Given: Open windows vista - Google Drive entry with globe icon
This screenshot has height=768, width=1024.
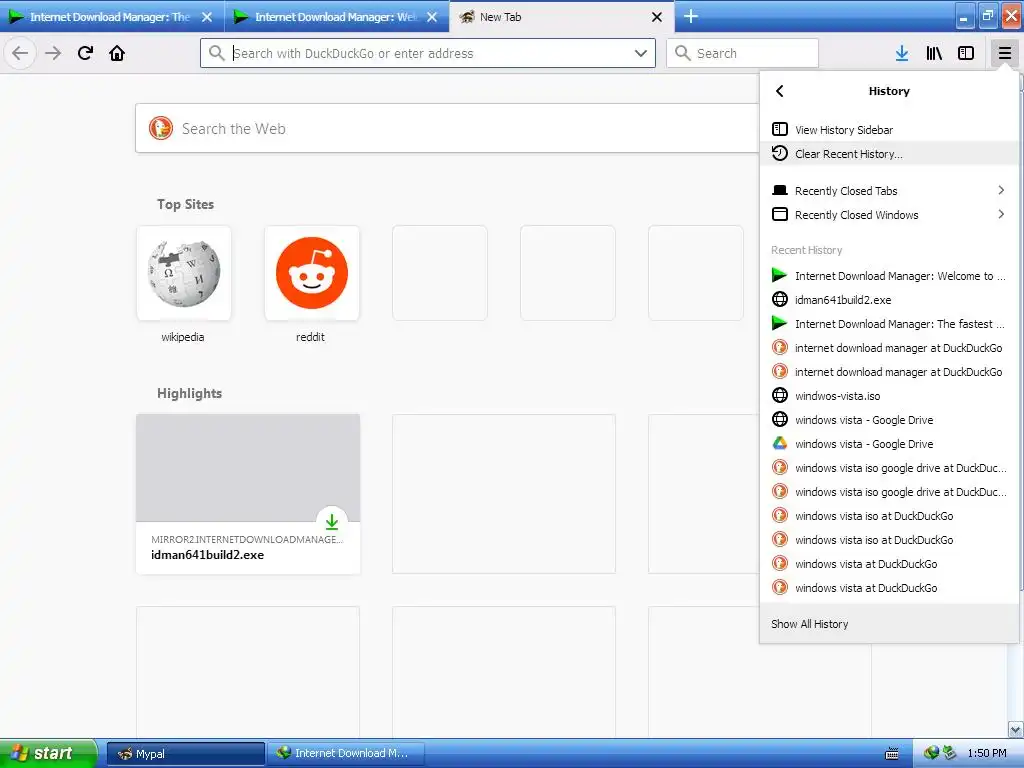Looking at the screenshot, I should point(889,419).
